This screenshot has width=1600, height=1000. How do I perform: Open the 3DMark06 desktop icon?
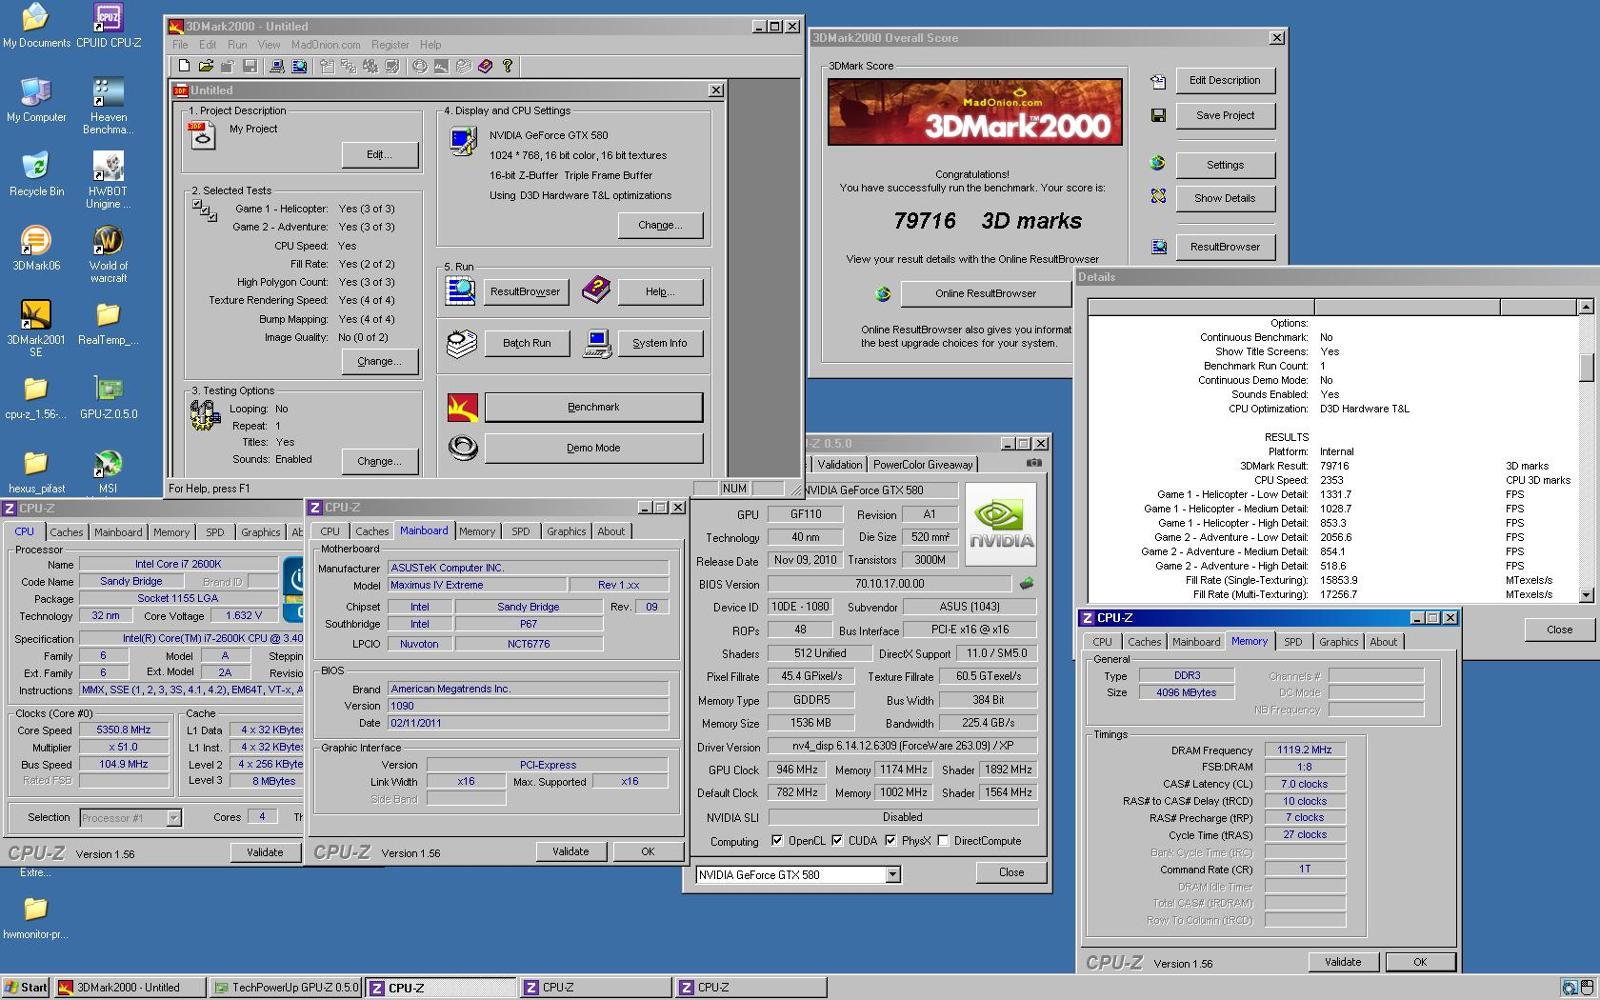pos(36,248)
